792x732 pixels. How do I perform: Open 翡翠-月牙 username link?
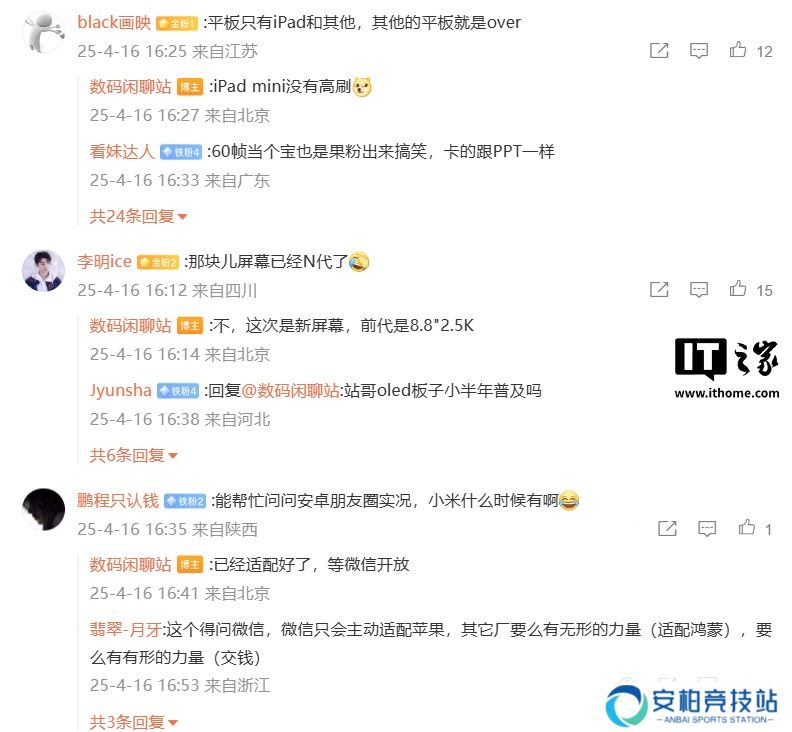[125, 629]
